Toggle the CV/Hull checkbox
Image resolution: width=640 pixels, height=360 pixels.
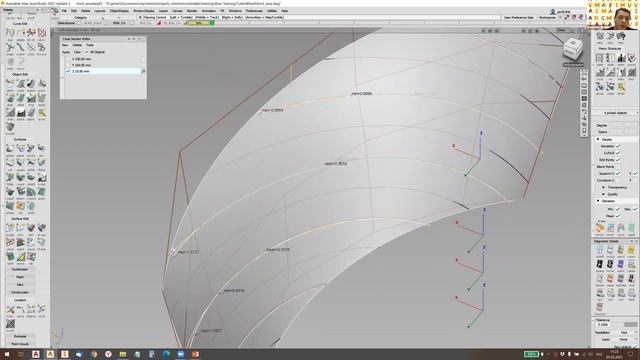coord(618,153)
